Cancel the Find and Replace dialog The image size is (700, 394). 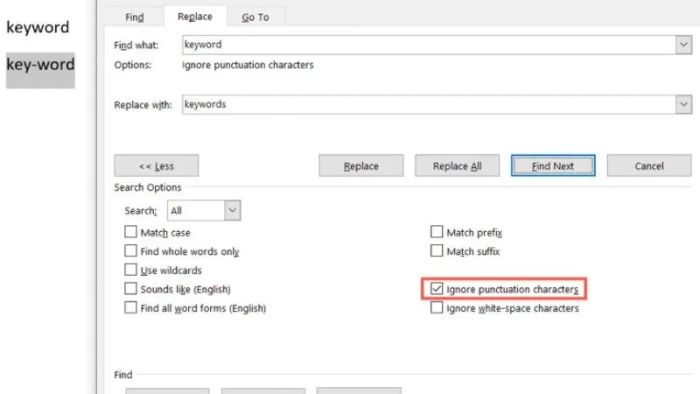point(649,166)
